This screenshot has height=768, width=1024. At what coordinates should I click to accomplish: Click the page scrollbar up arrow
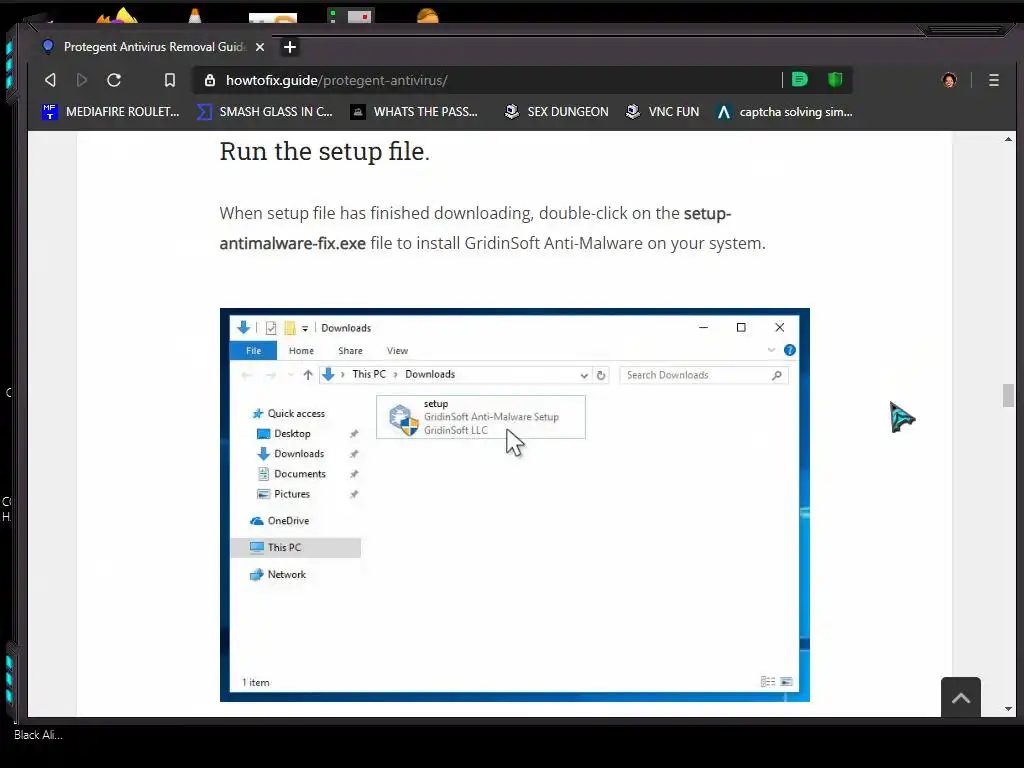click(x=1008, y=139)
